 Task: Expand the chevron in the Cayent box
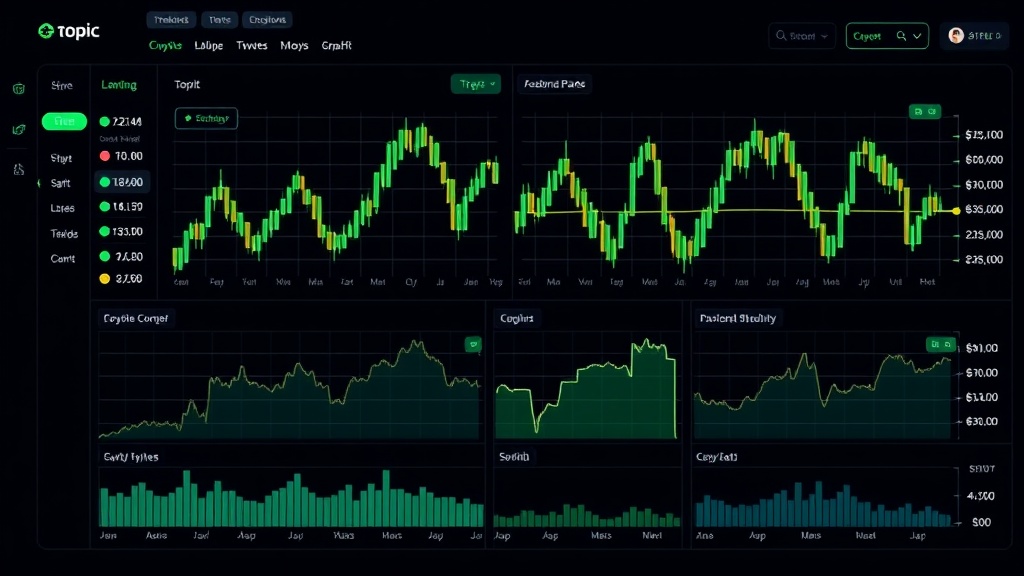pos(917,36)
